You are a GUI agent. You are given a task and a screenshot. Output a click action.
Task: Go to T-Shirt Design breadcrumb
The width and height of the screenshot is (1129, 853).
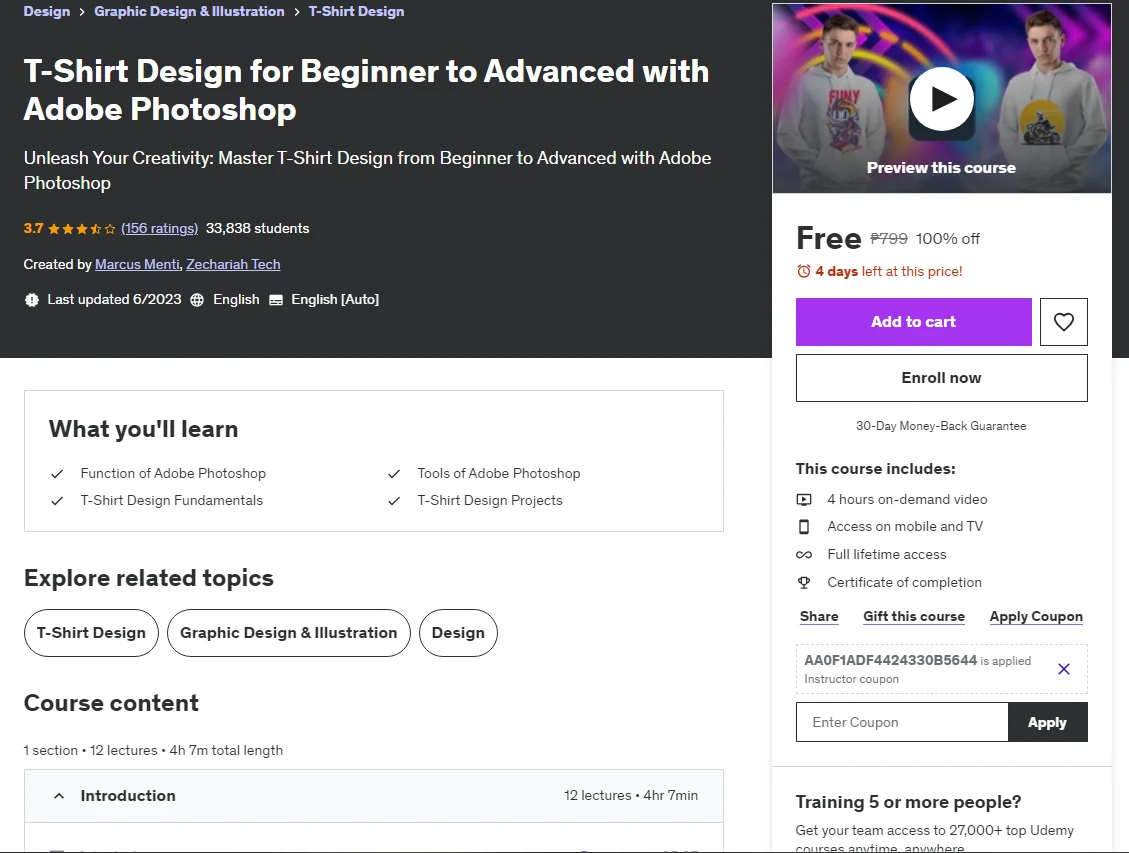coord(356,12)
